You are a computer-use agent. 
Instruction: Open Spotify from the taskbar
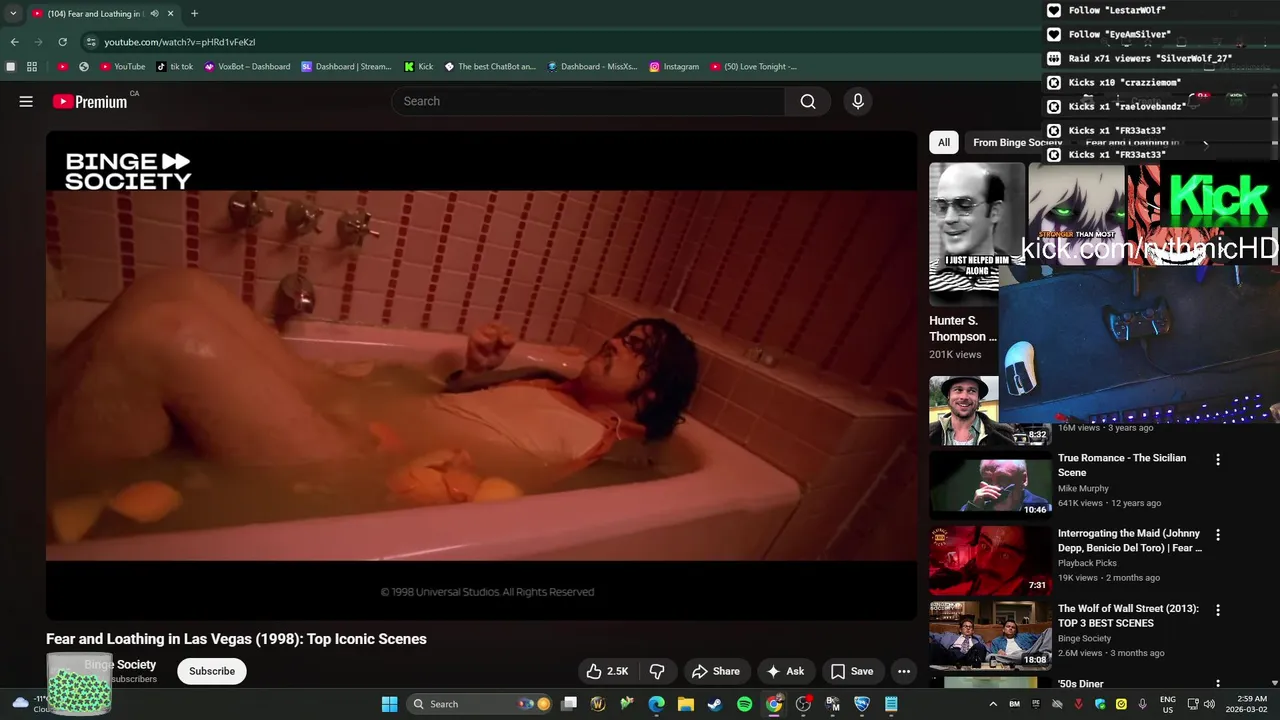pos(744,704)
